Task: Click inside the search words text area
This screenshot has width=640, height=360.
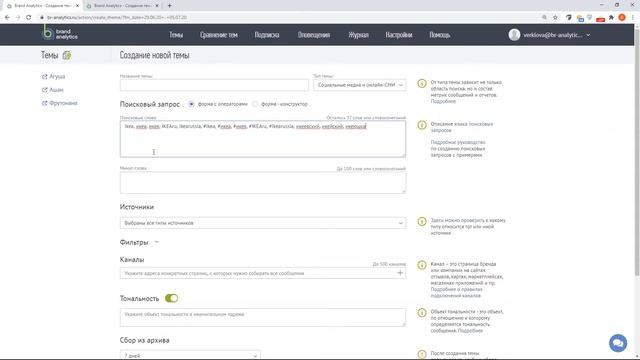Action: tap(263, 139)
